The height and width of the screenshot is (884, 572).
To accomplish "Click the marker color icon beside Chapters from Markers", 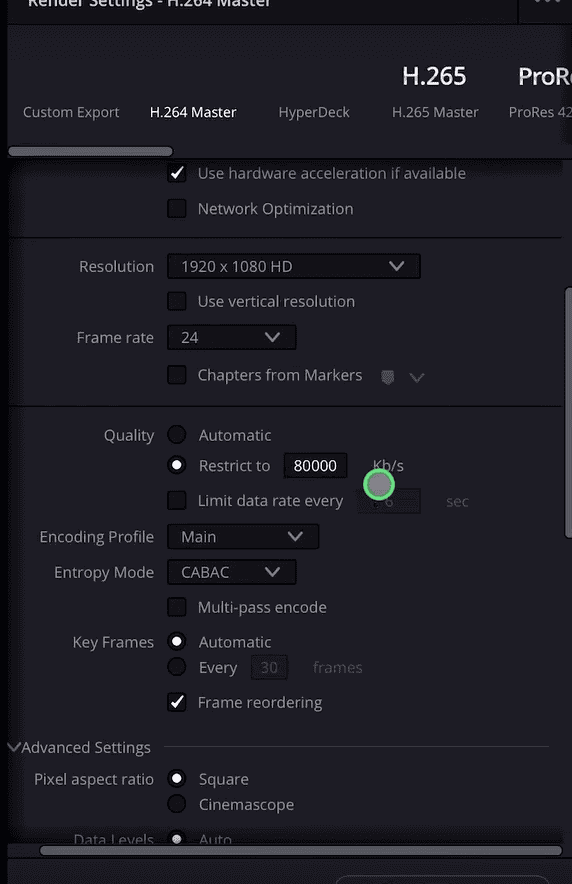I will pos(388,377).
